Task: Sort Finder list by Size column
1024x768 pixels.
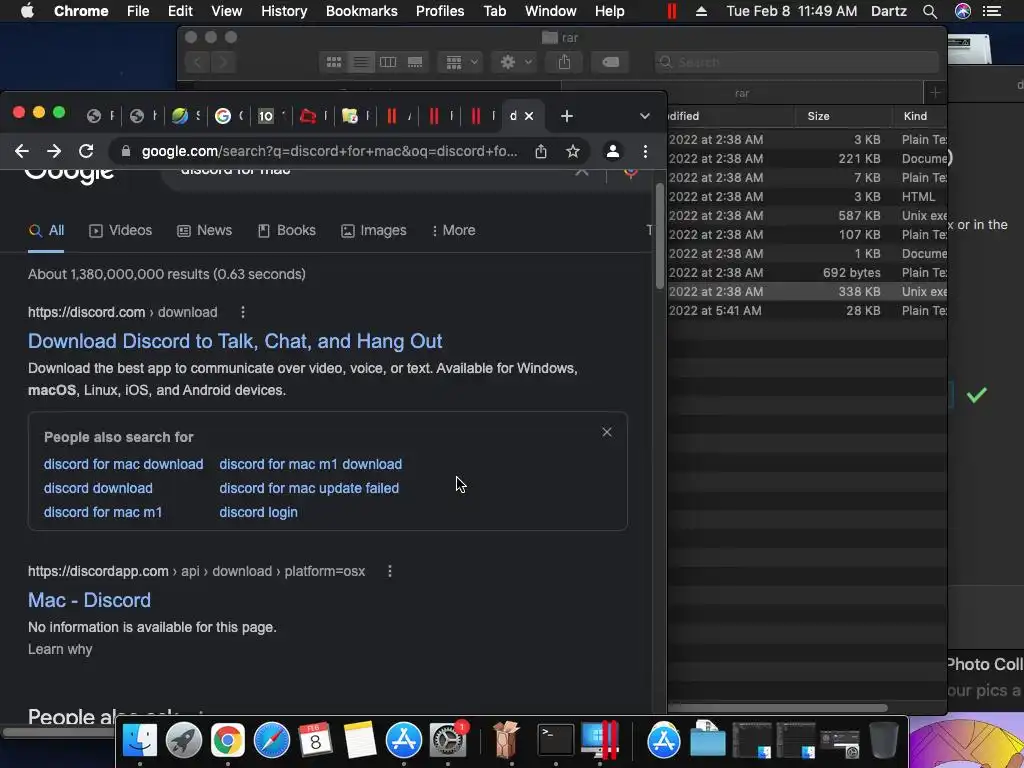Action: [844, 116]
